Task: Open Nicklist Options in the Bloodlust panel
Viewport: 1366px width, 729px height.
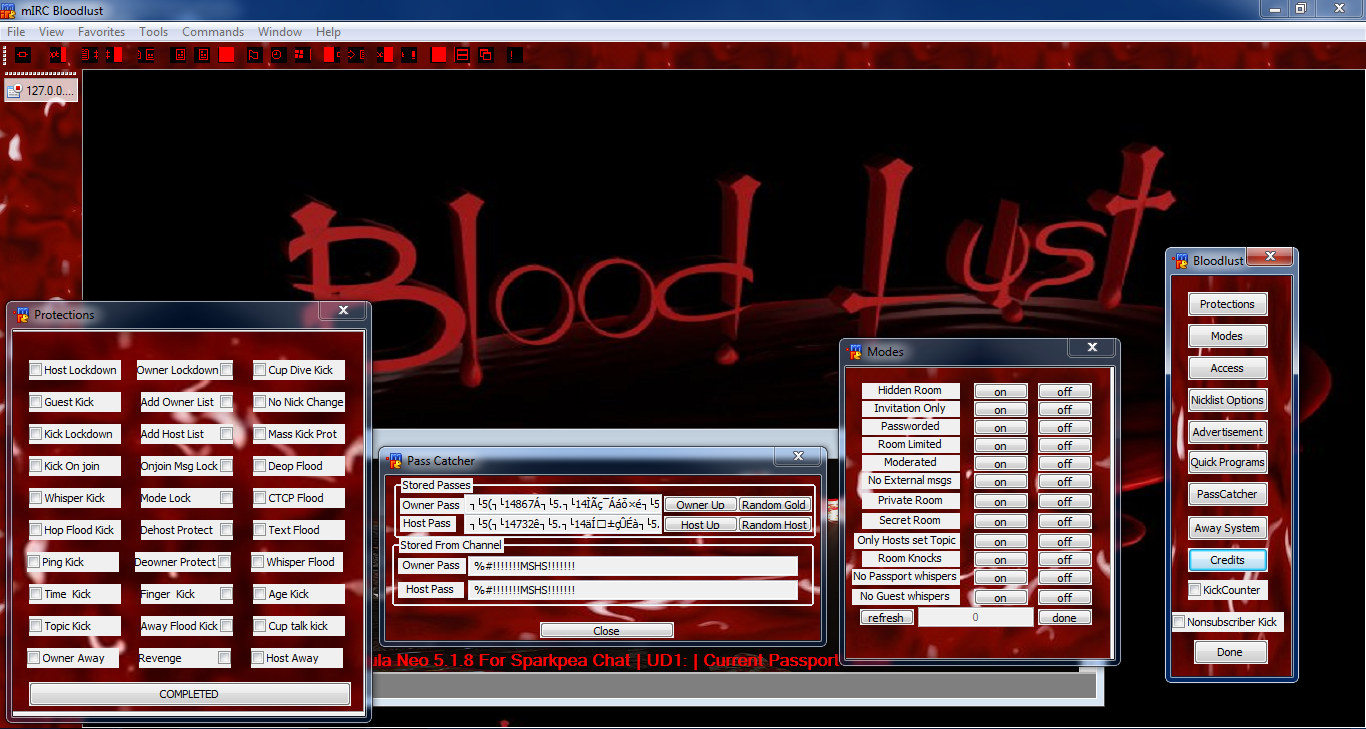Action: [x=1228, y=400]
